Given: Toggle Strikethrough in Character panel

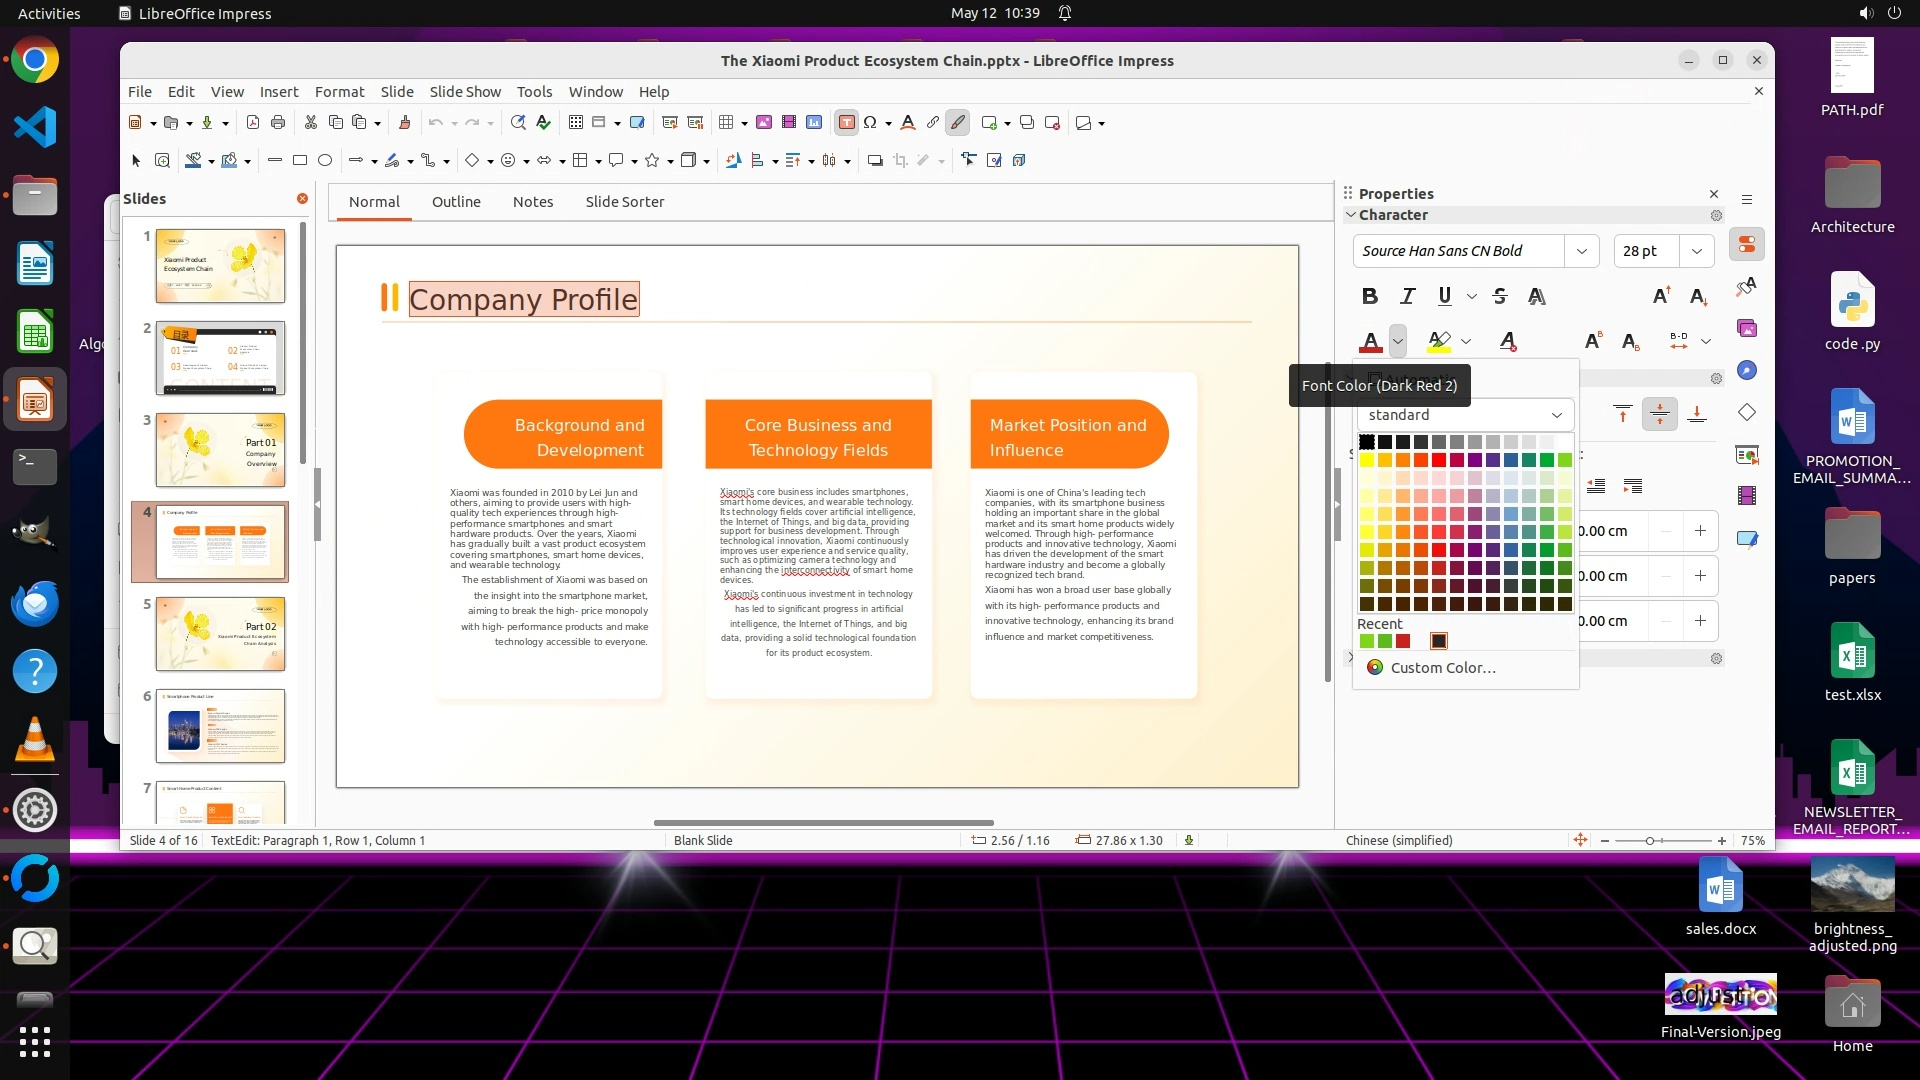Looking at the screenshot, I should pyautogui.click(x=1499, y=296).
